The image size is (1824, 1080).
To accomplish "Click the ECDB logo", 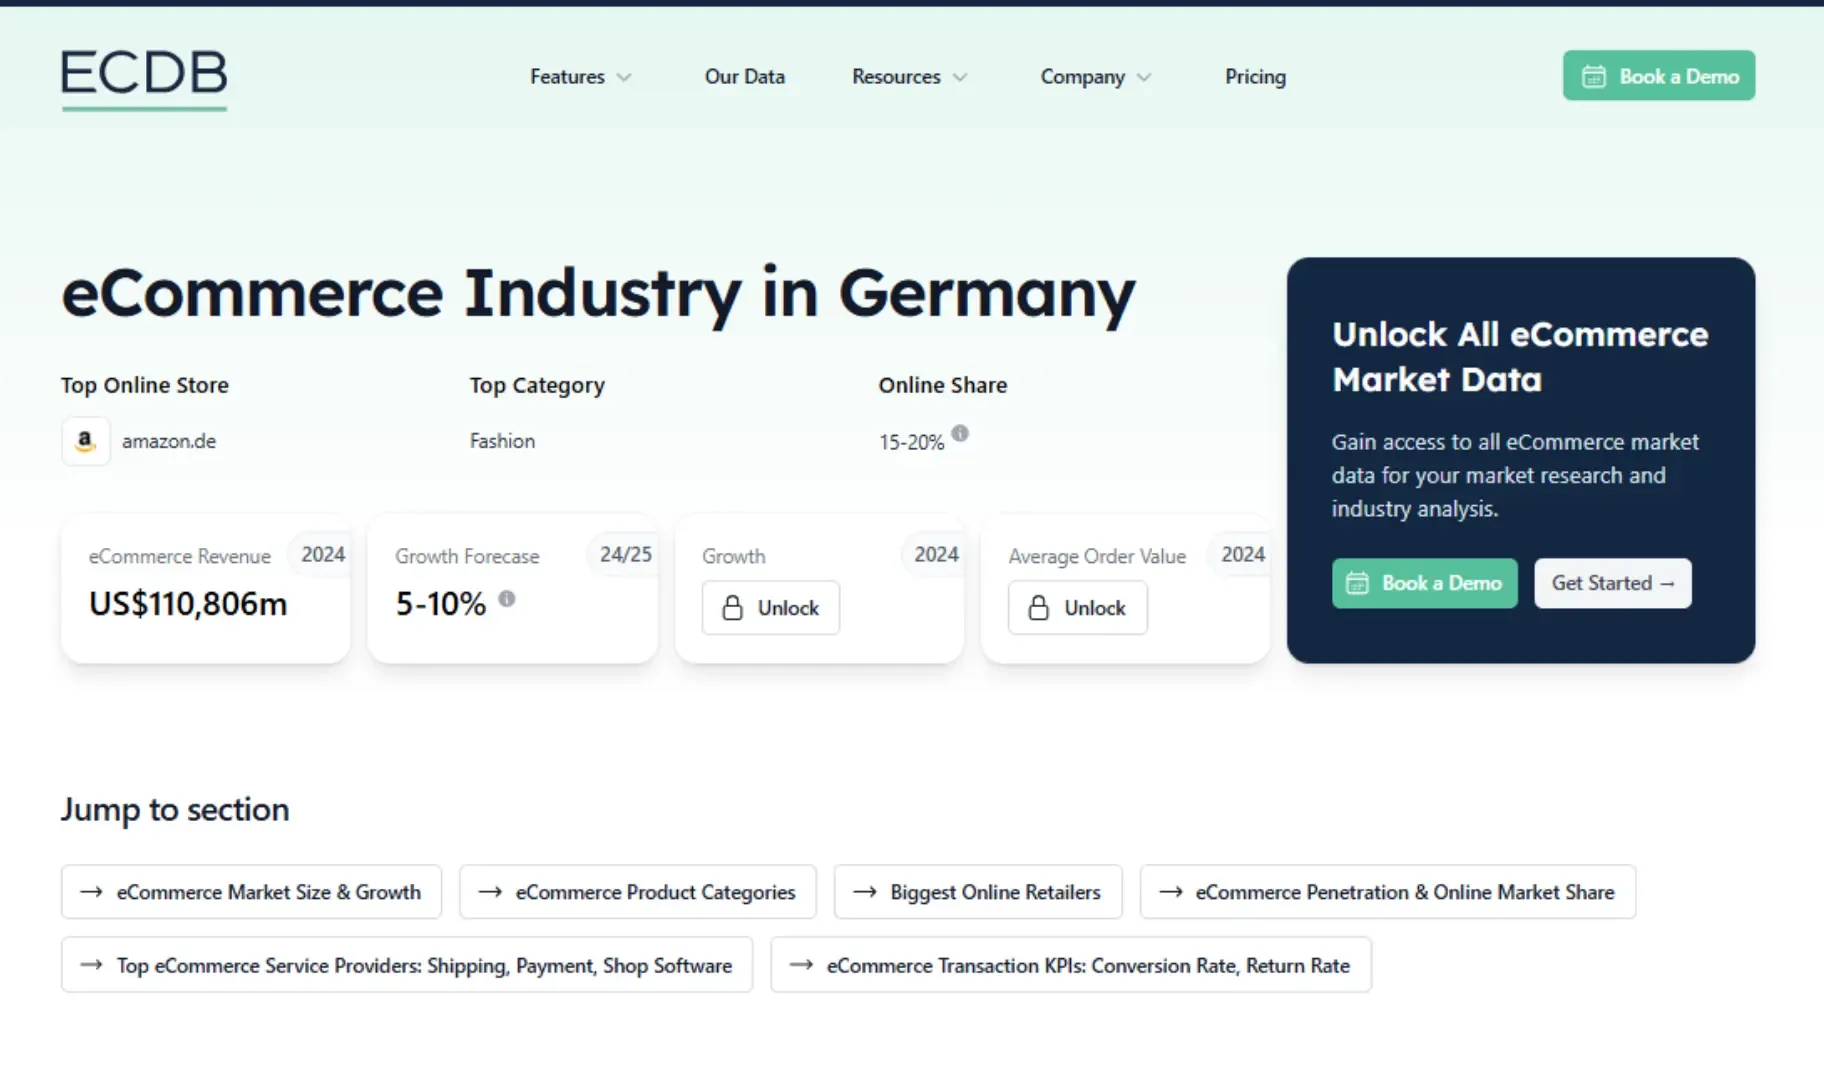I will pos(144,78).
